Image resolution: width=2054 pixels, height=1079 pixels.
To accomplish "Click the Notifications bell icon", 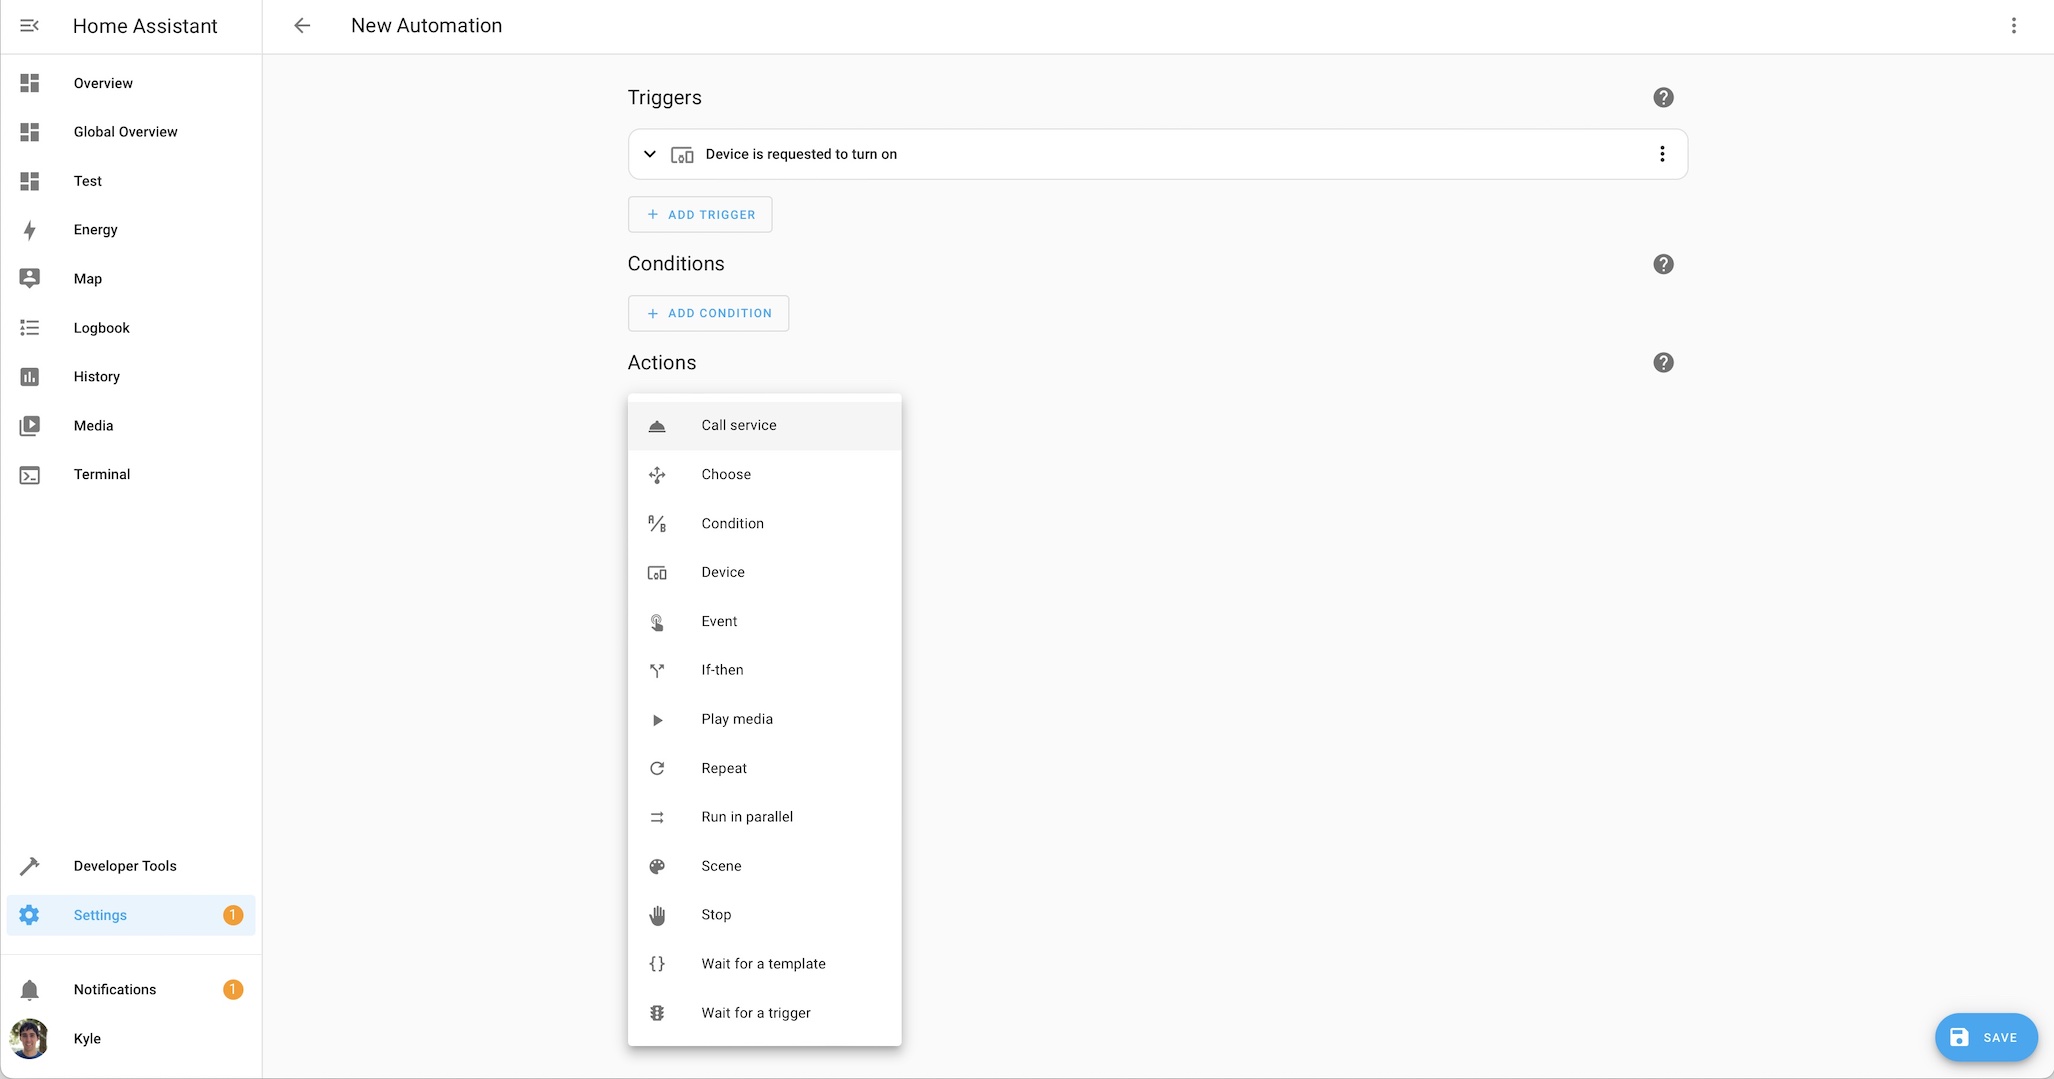I will (30, 990).
